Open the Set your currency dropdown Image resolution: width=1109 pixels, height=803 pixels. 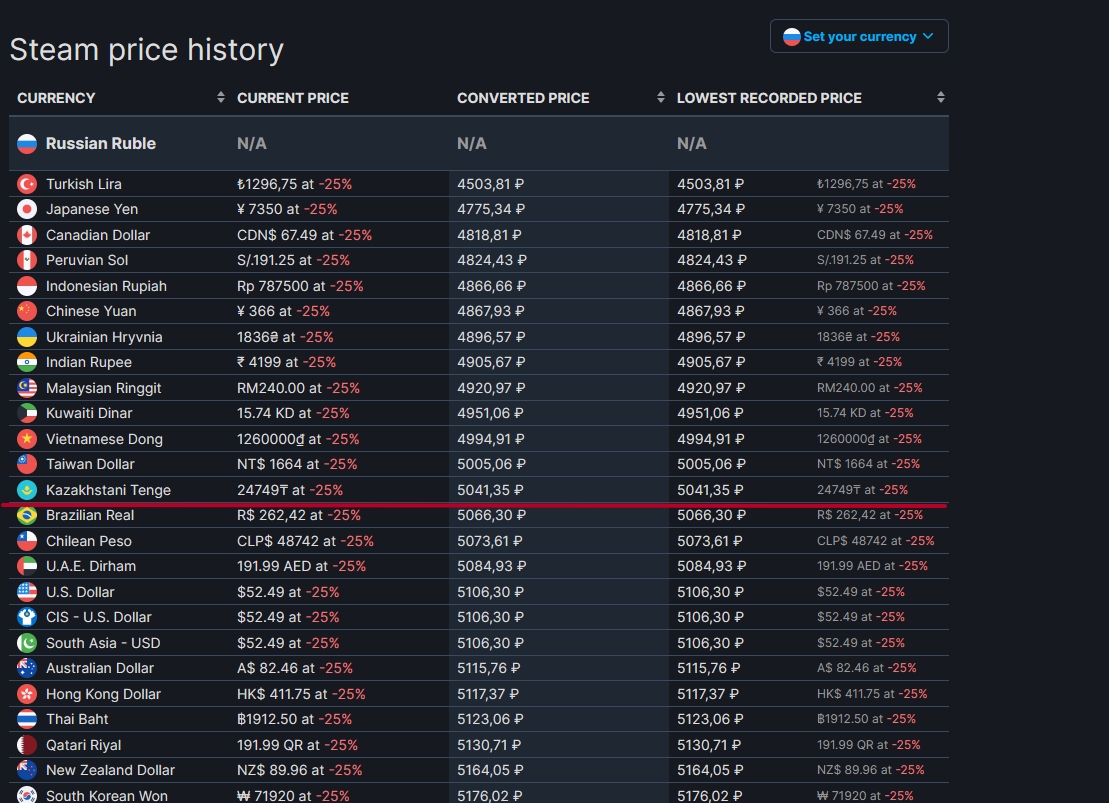coord(859,36)
